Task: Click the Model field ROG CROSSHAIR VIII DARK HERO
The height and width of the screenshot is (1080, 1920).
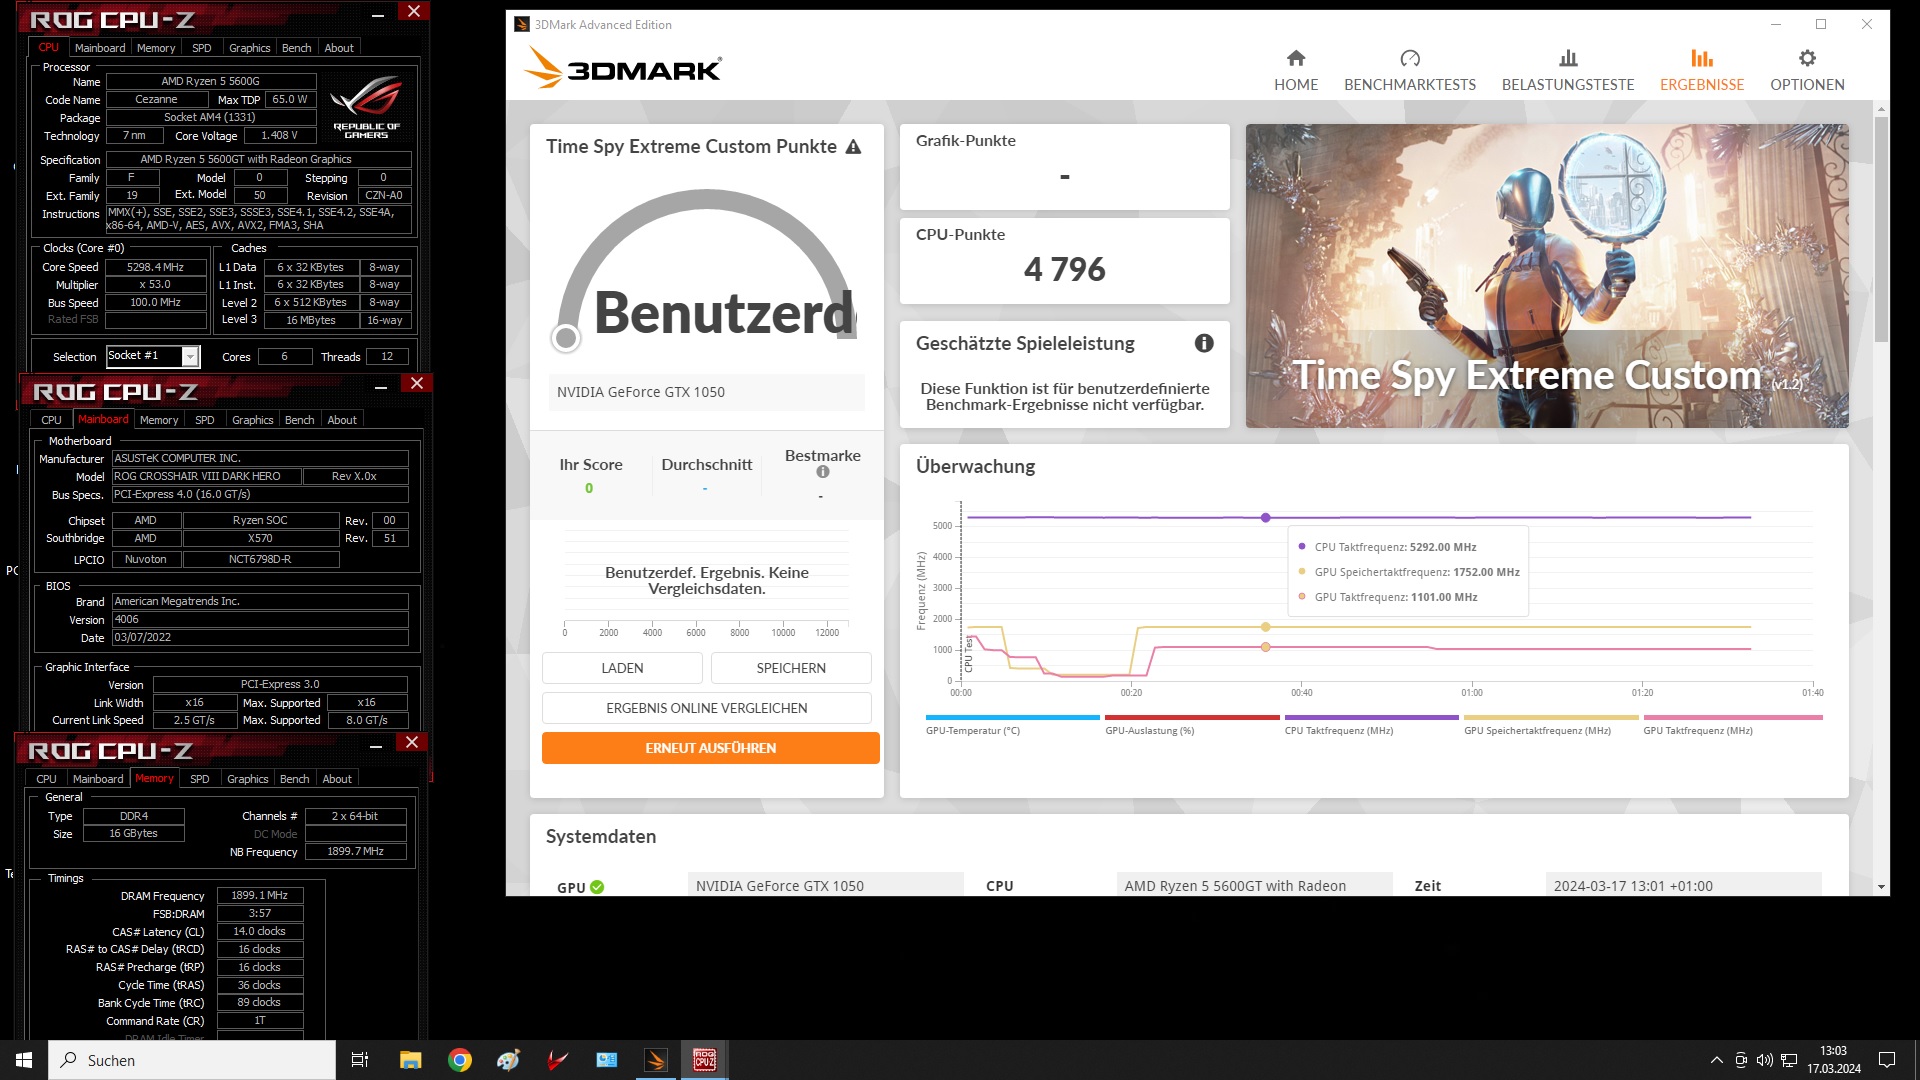Action: 205,477
